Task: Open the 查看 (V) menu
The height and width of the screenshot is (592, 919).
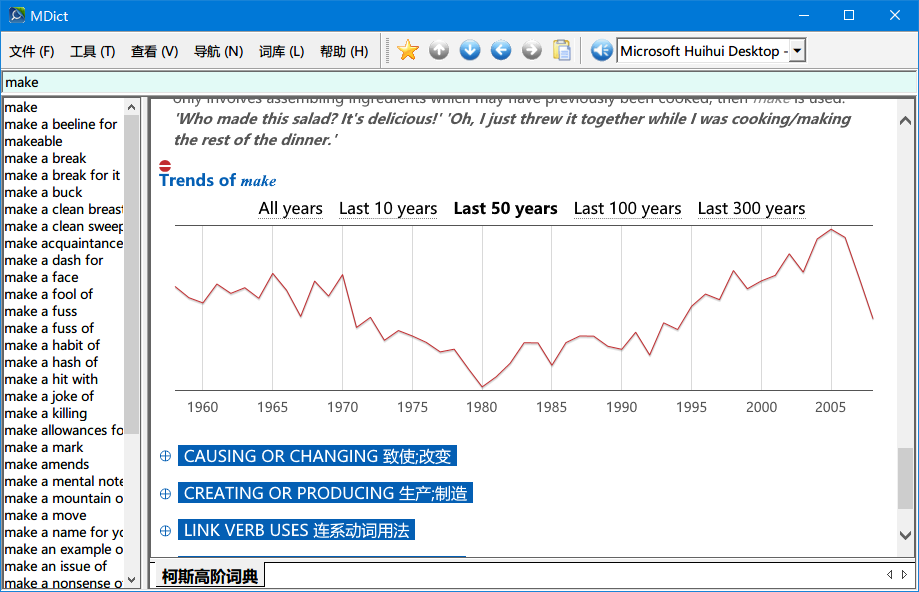Action: tap(154, 52)
